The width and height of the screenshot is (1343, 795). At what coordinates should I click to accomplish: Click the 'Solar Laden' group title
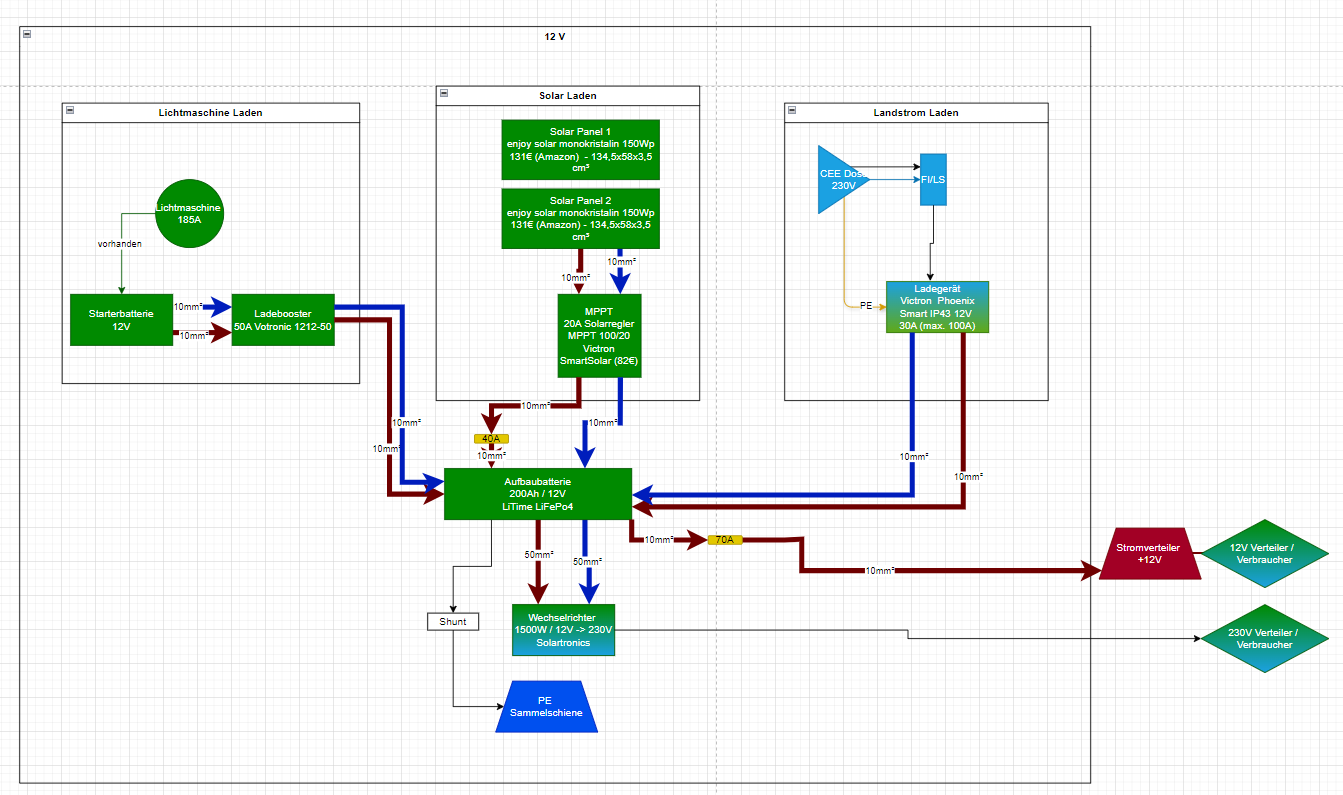(568, 96)
